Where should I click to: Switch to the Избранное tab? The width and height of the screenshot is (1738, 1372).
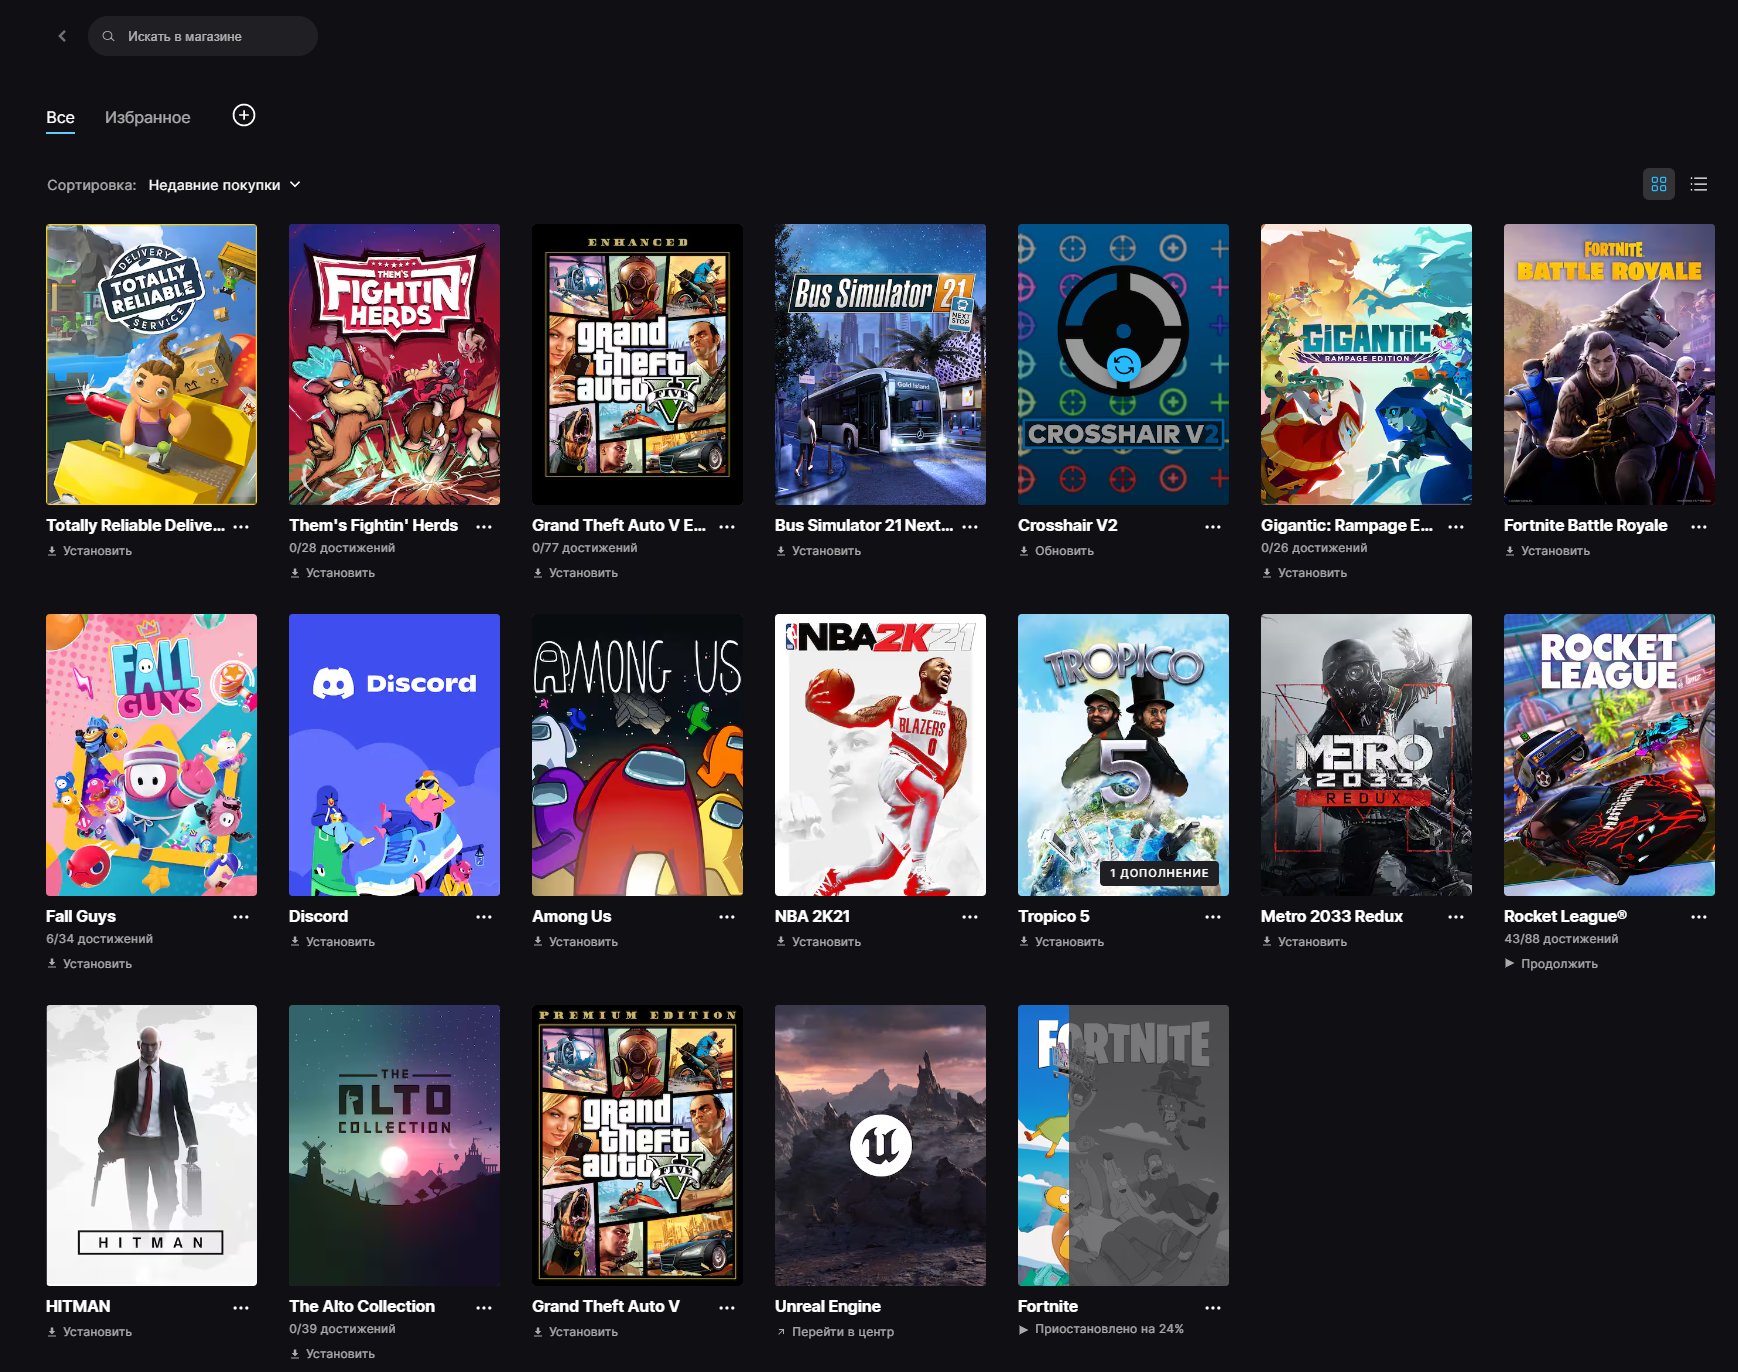[x=147, y=117]
